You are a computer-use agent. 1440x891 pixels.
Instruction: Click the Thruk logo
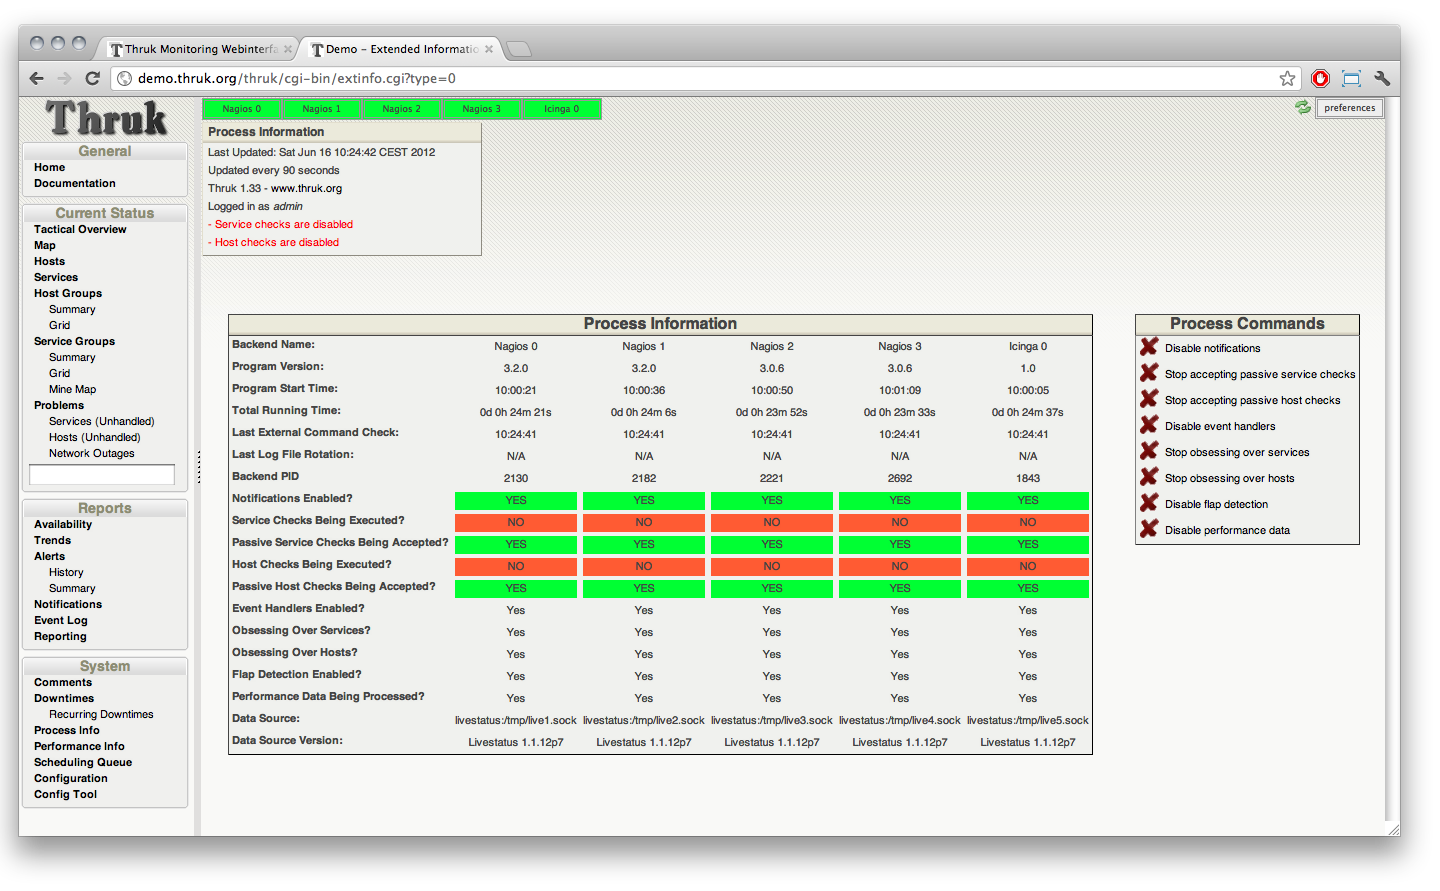click(106, 119)
